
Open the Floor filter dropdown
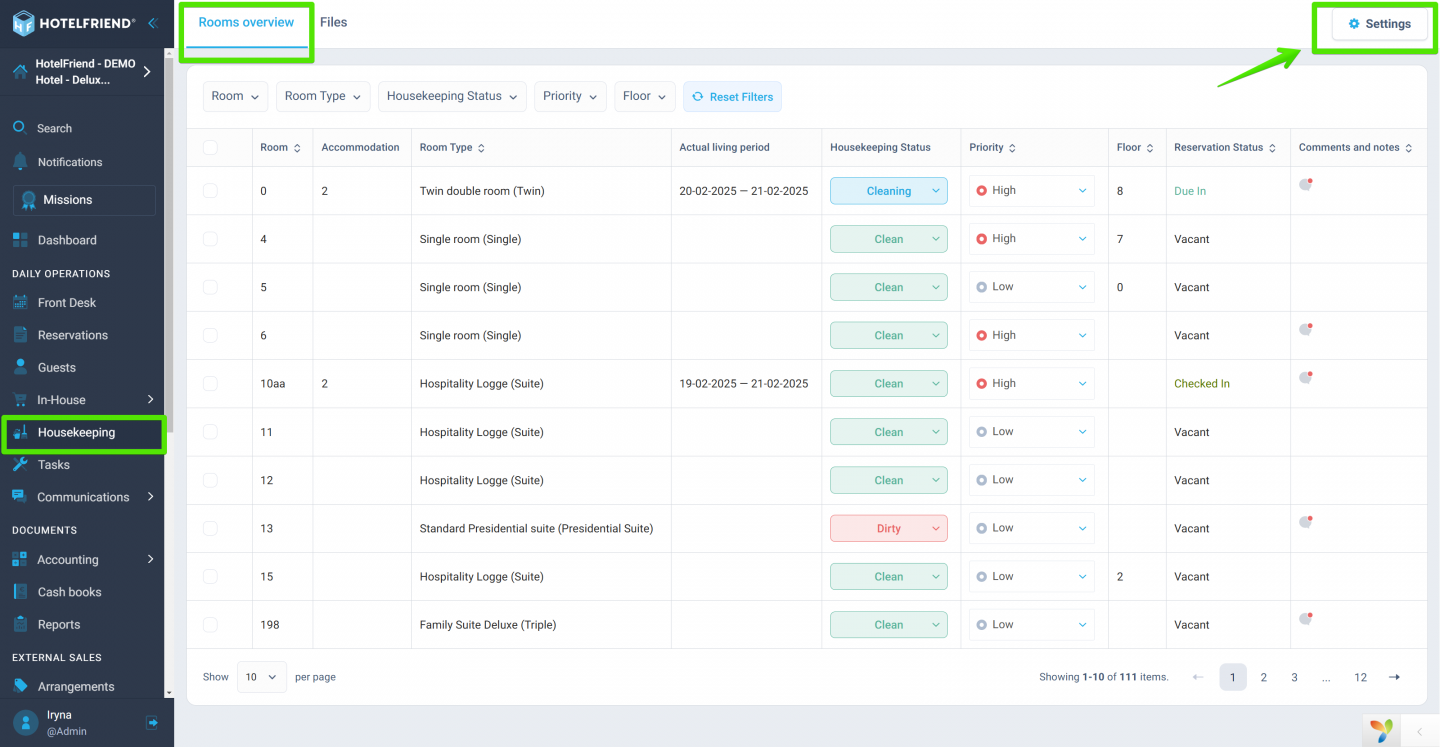pyautogui.click(x=645, y=96)
